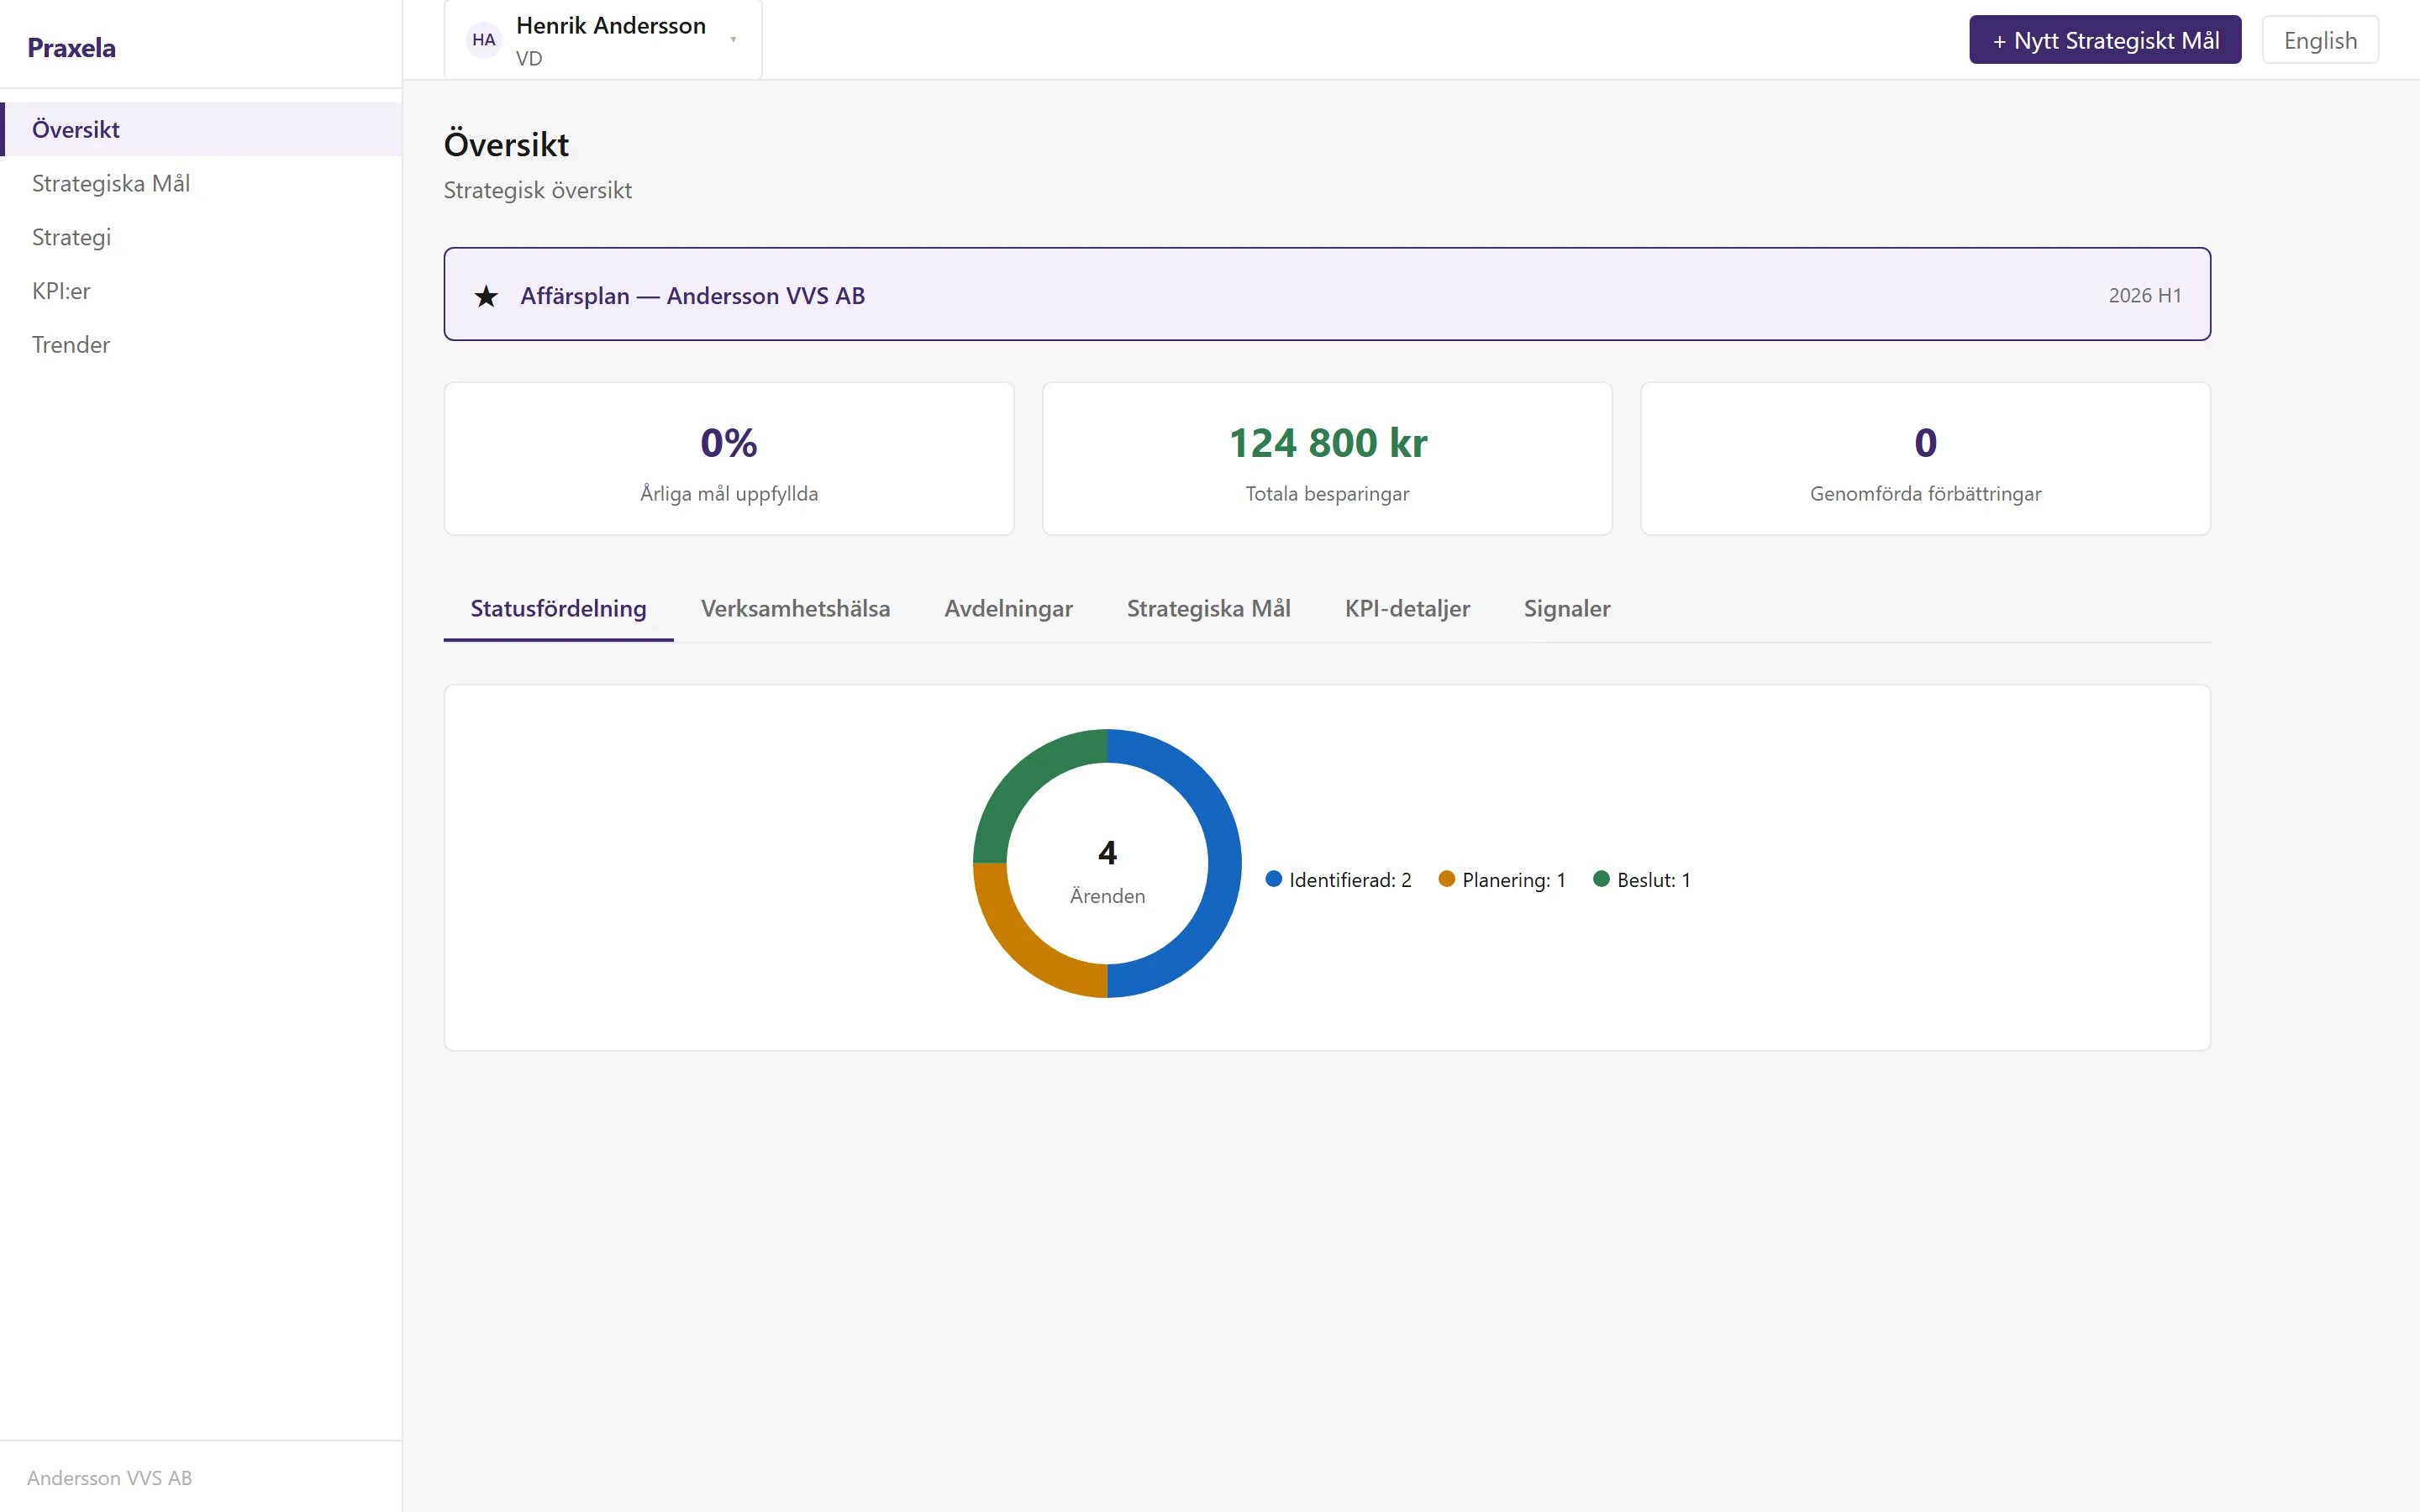Click the Praxela logo link
This screenshot has width=2420, height=1512.
71,48
